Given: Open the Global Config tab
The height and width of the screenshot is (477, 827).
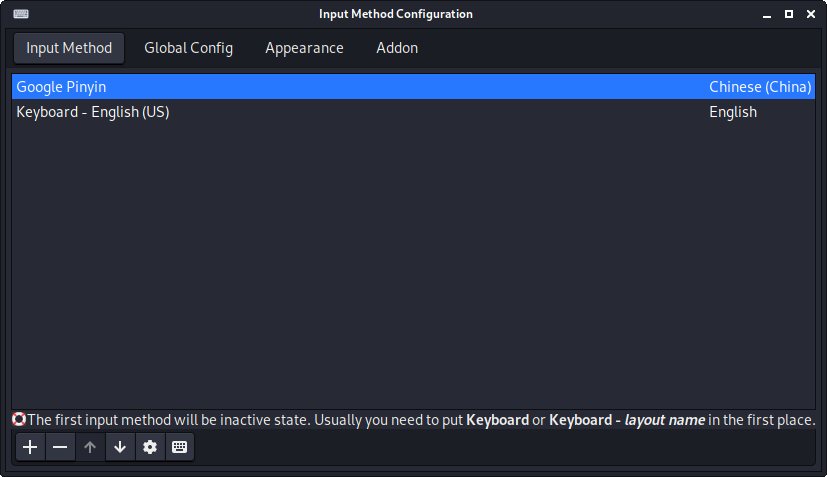Looking at the screenshot, I should point(188,48).
